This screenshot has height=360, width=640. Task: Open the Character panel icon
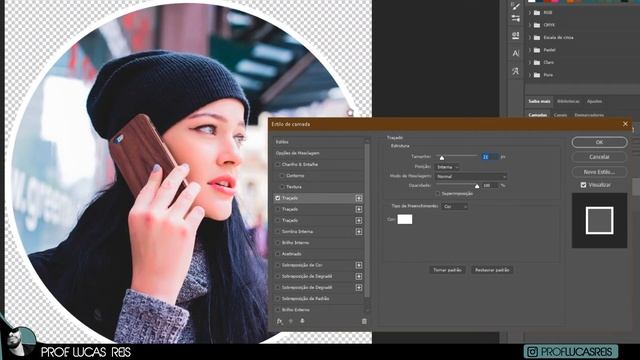click(x=516, y=53)
